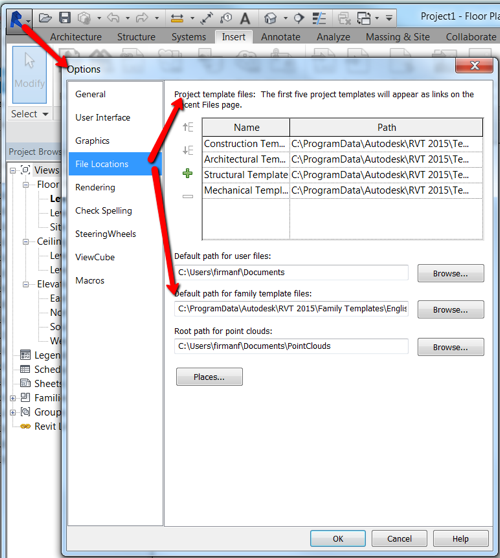Click the point clouds root path field
The image size is (500, 558).
[291, 346]
